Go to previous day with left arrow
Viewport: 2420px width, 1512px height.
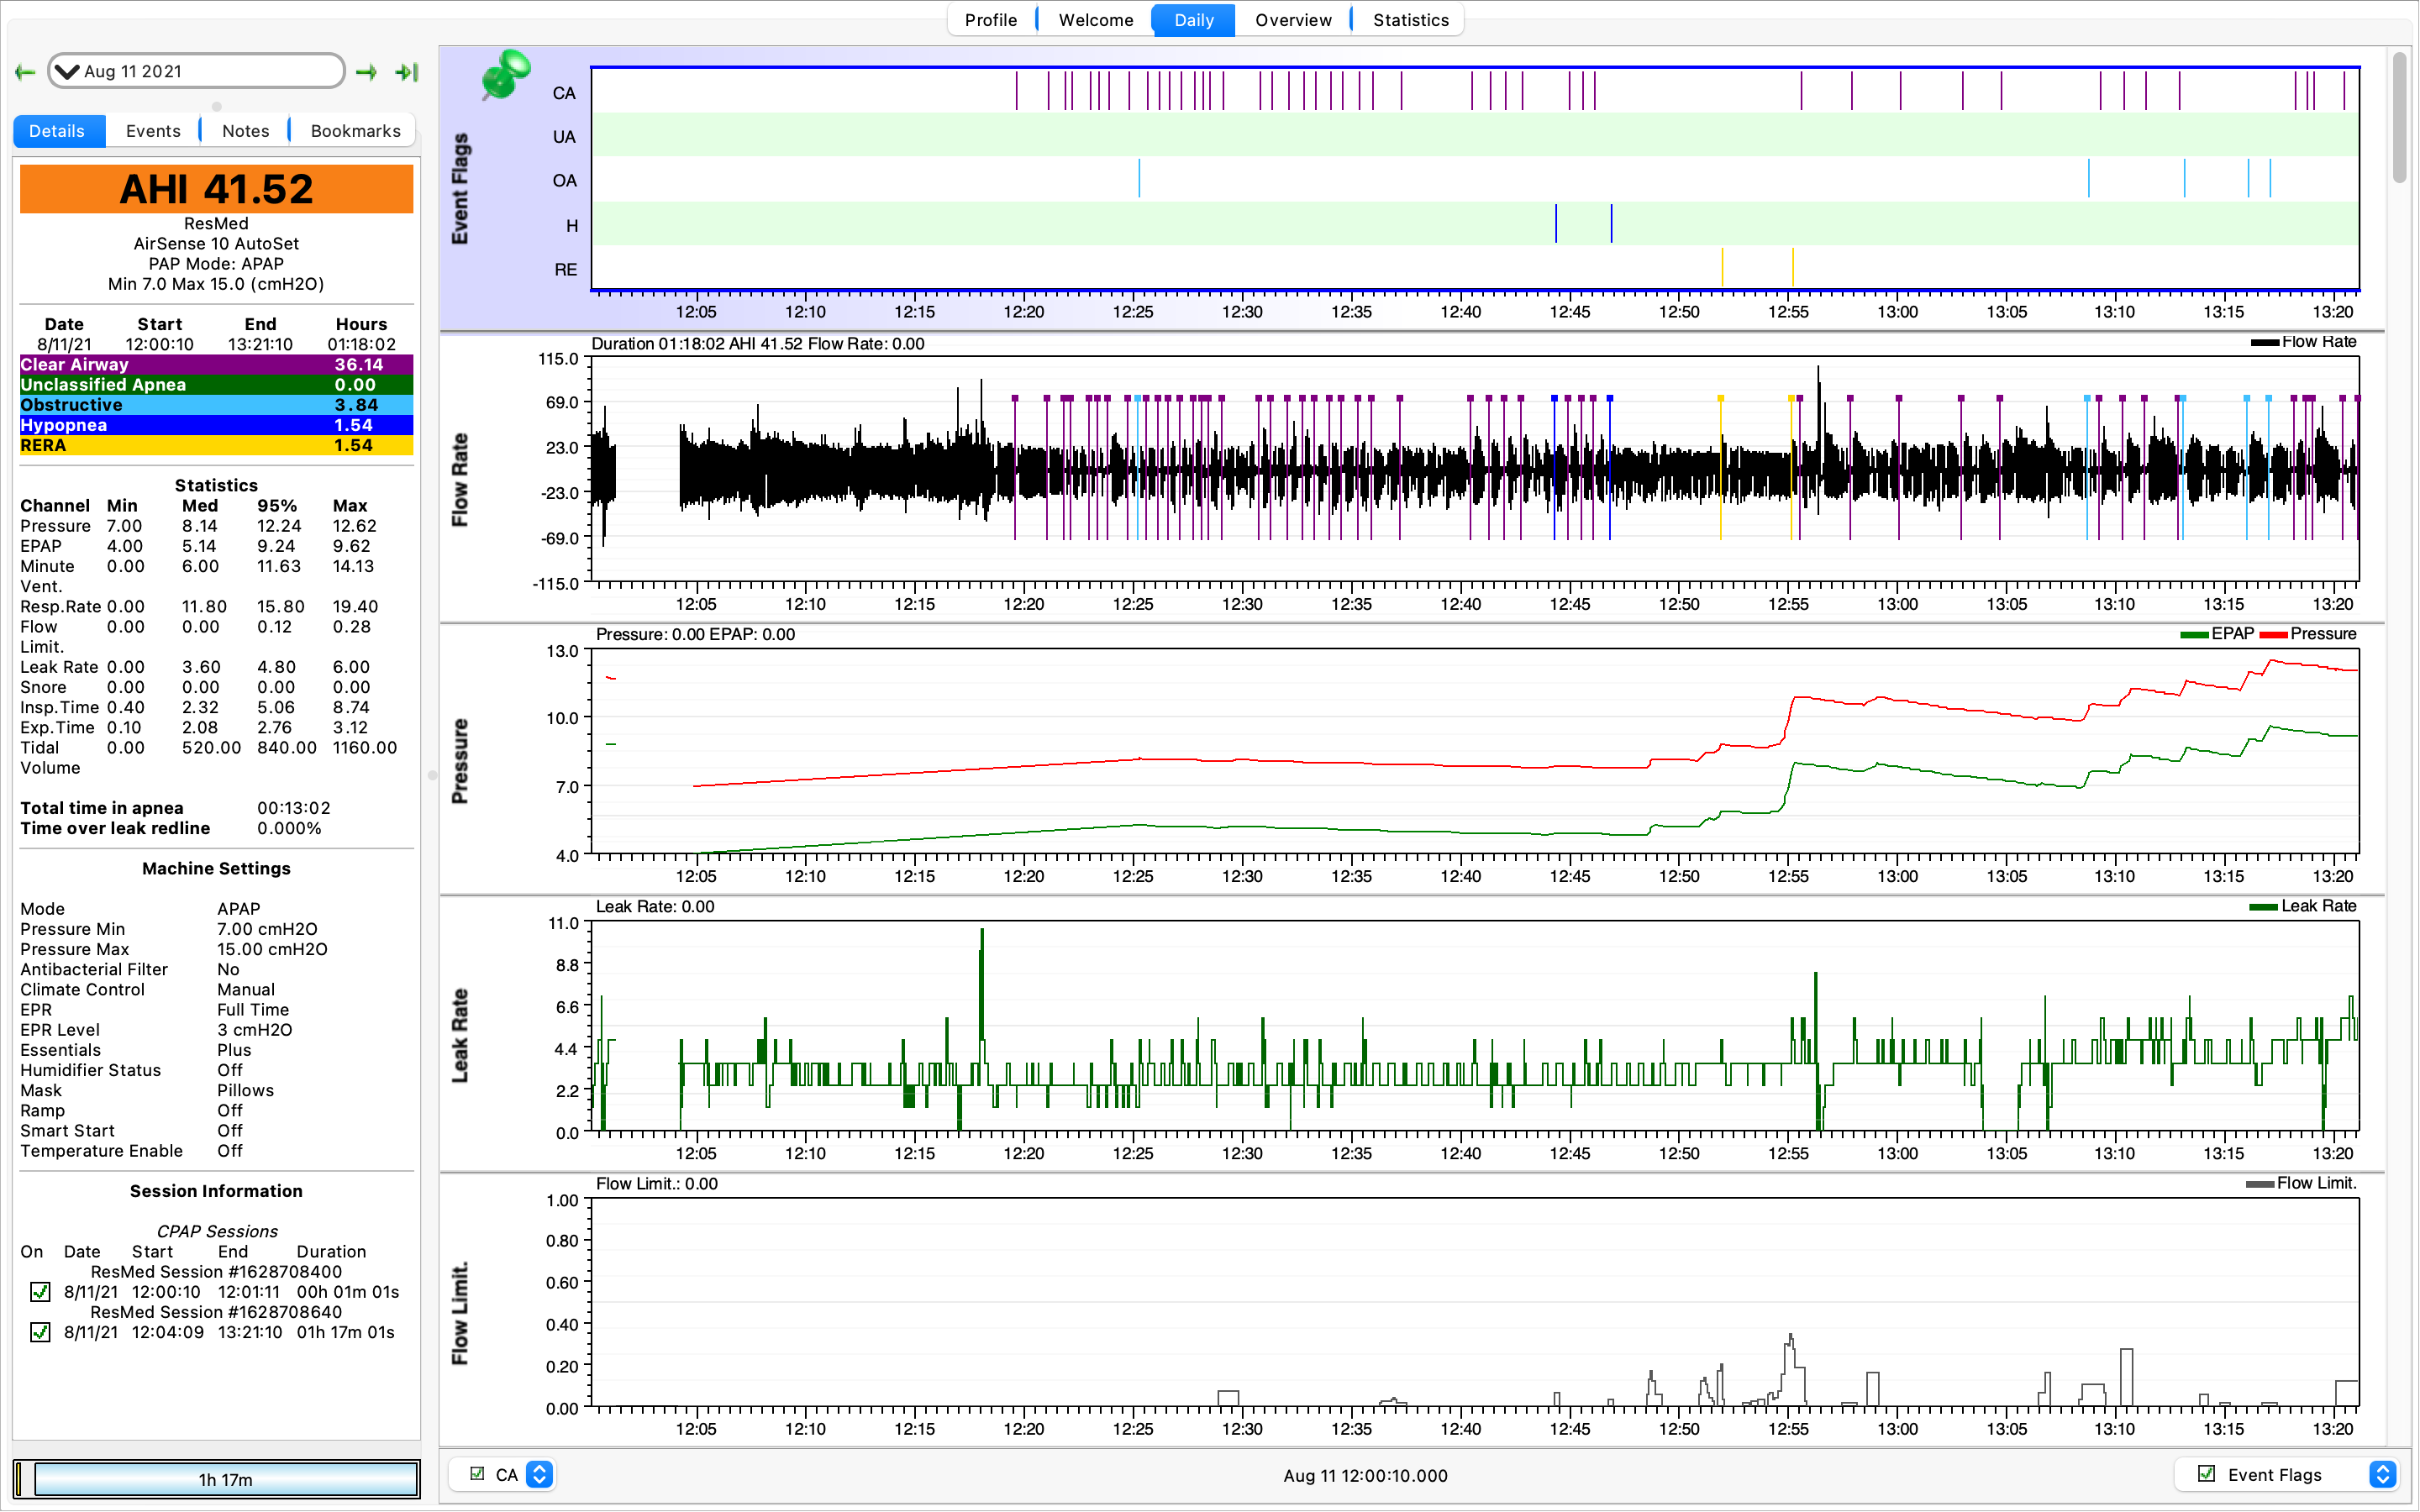click(x=26, y=72)
